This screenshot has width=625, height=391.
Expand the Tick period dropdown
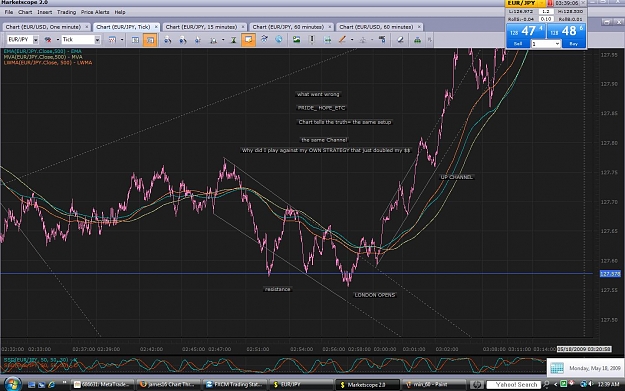pyautogui.click(x=97, y=39)
